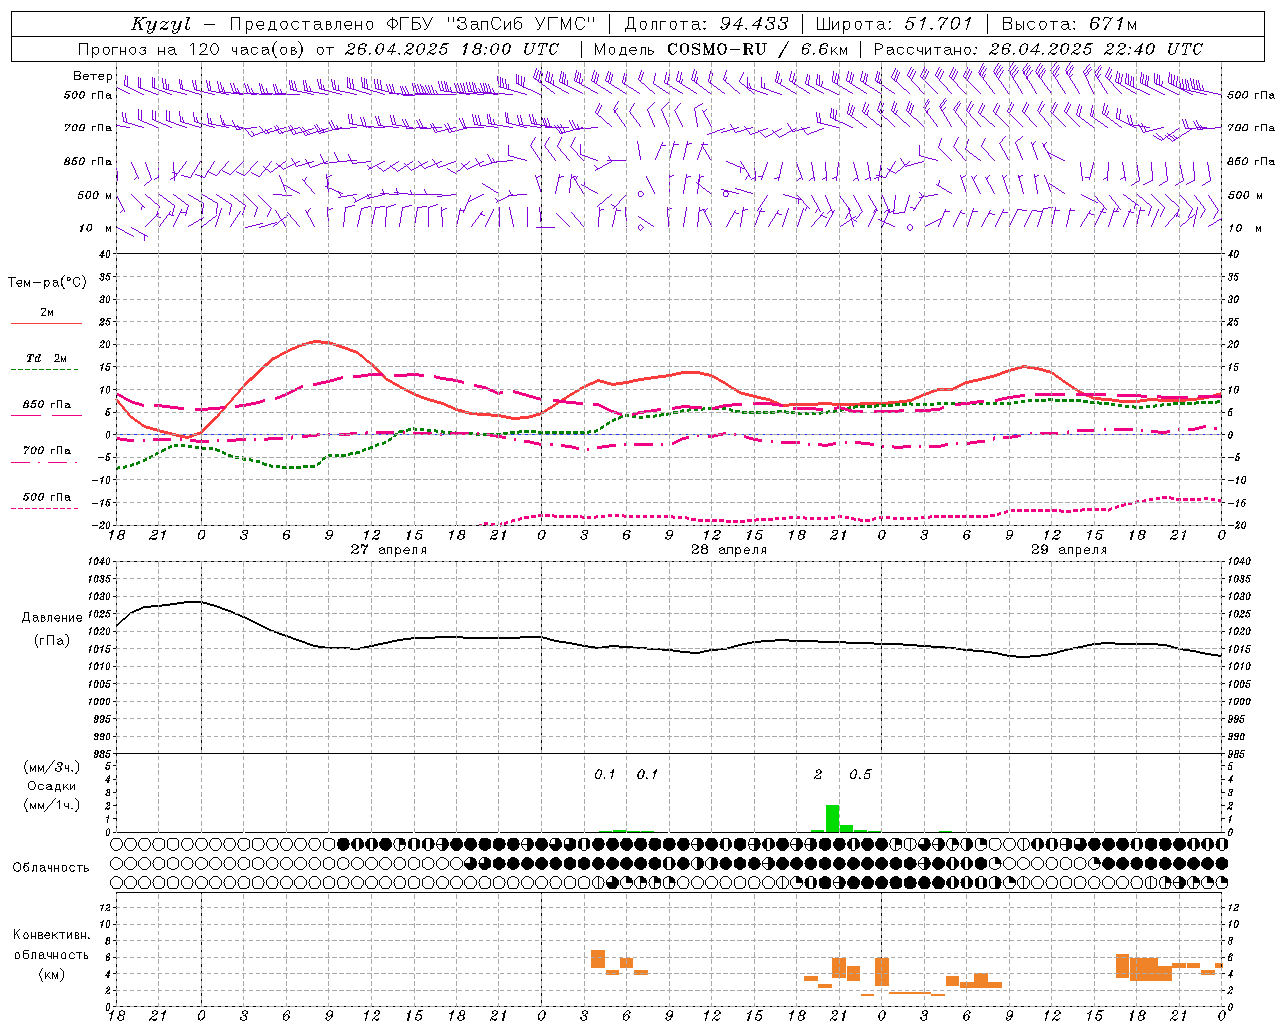This screenshot has height=1024, width=1280.
Task: Click the "(мм/3ч.)" units label
Action: point(52,767)
